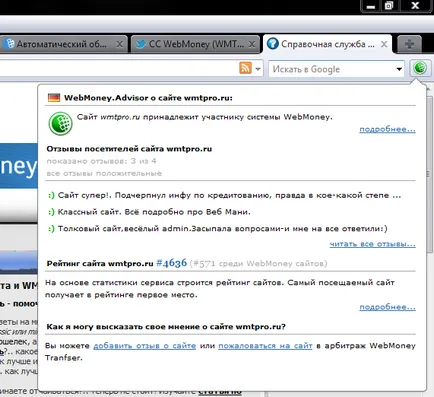The width and height of the screenshot is (434, 397).
Task: Close the 'Справочная служба' tab
Action: (x=384, y=44)
